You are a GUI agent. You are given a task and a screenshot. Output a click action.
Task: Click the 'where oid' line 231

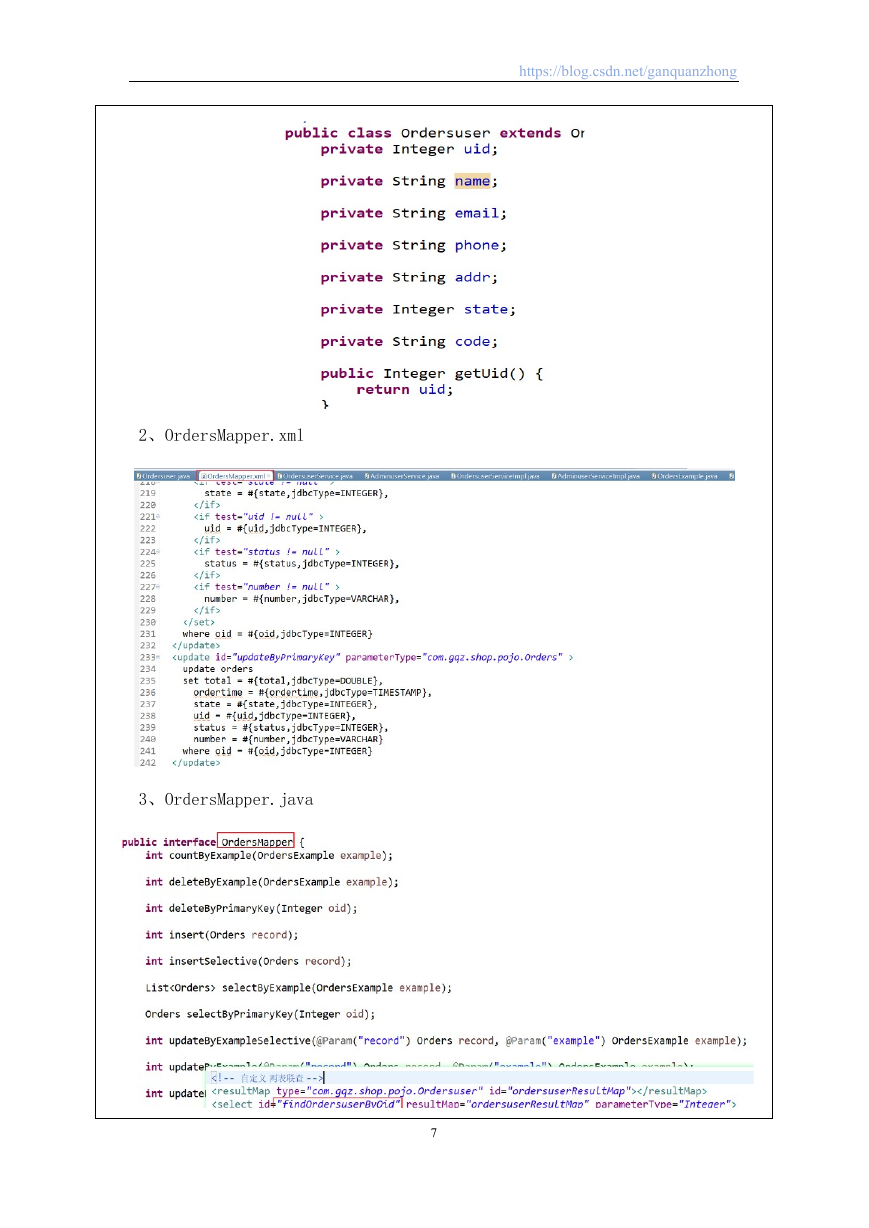click(277, 634)
